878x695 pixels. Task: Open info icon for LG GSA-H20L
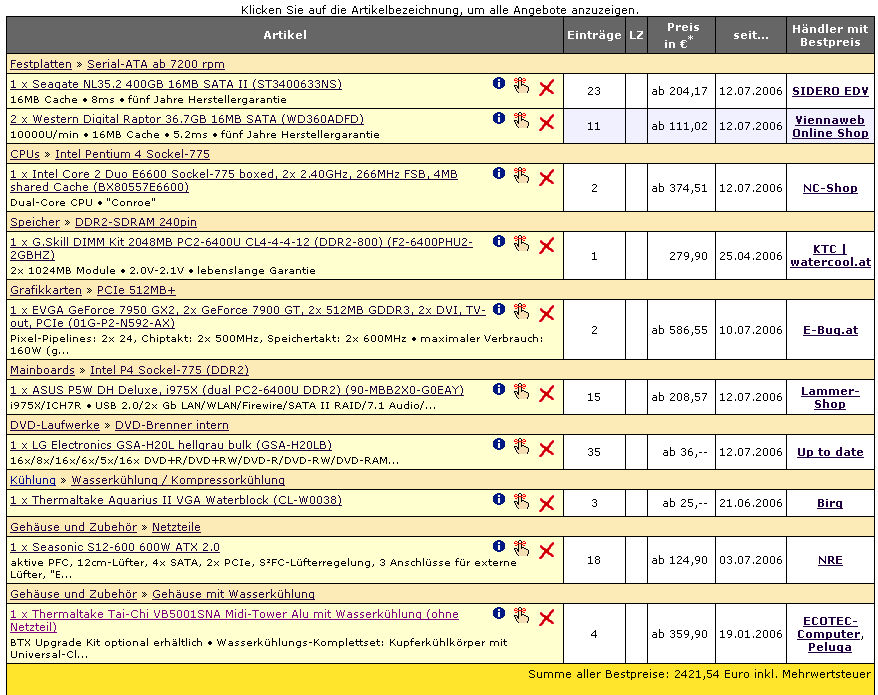coord(499,444)
